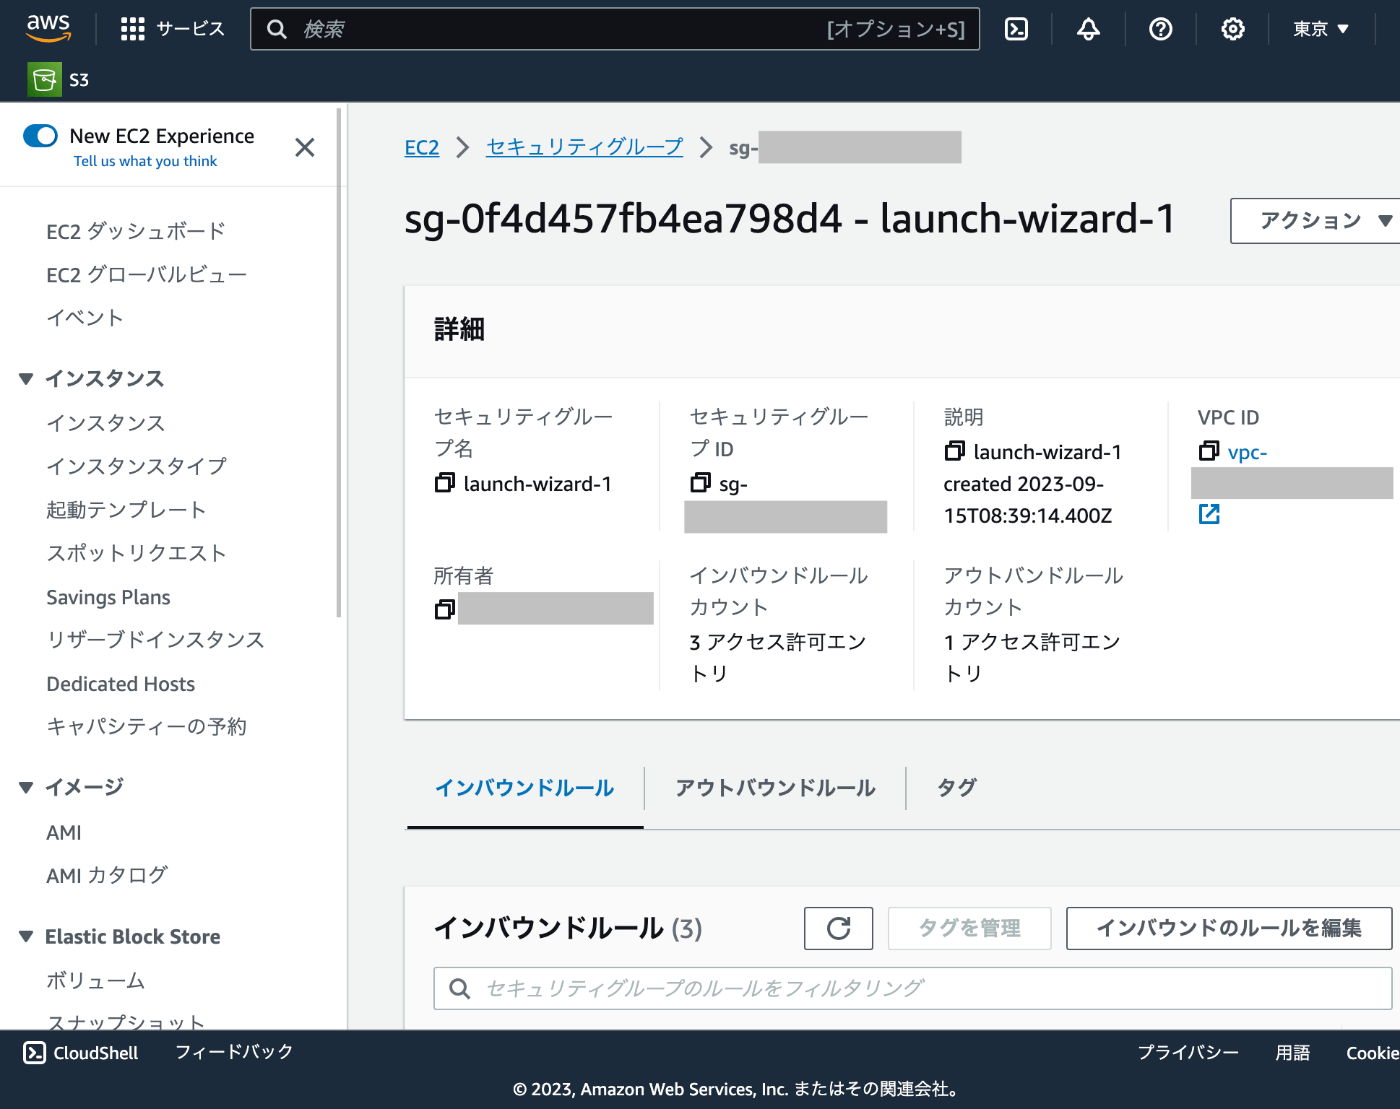Open リザーブドインスタンス in sidebar
The height and width of the screenshot is (1109, 1400).
155,640
